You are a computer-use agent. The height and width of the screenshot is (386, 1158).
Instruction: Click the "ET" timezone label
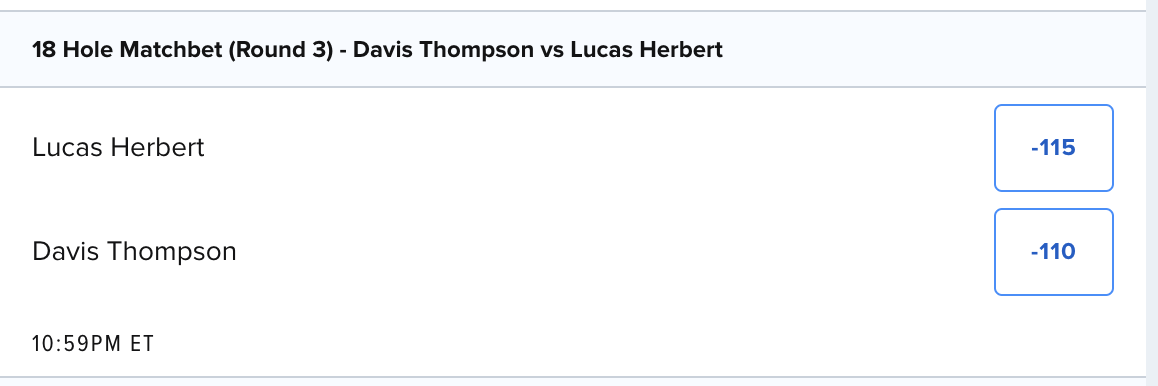143,344
